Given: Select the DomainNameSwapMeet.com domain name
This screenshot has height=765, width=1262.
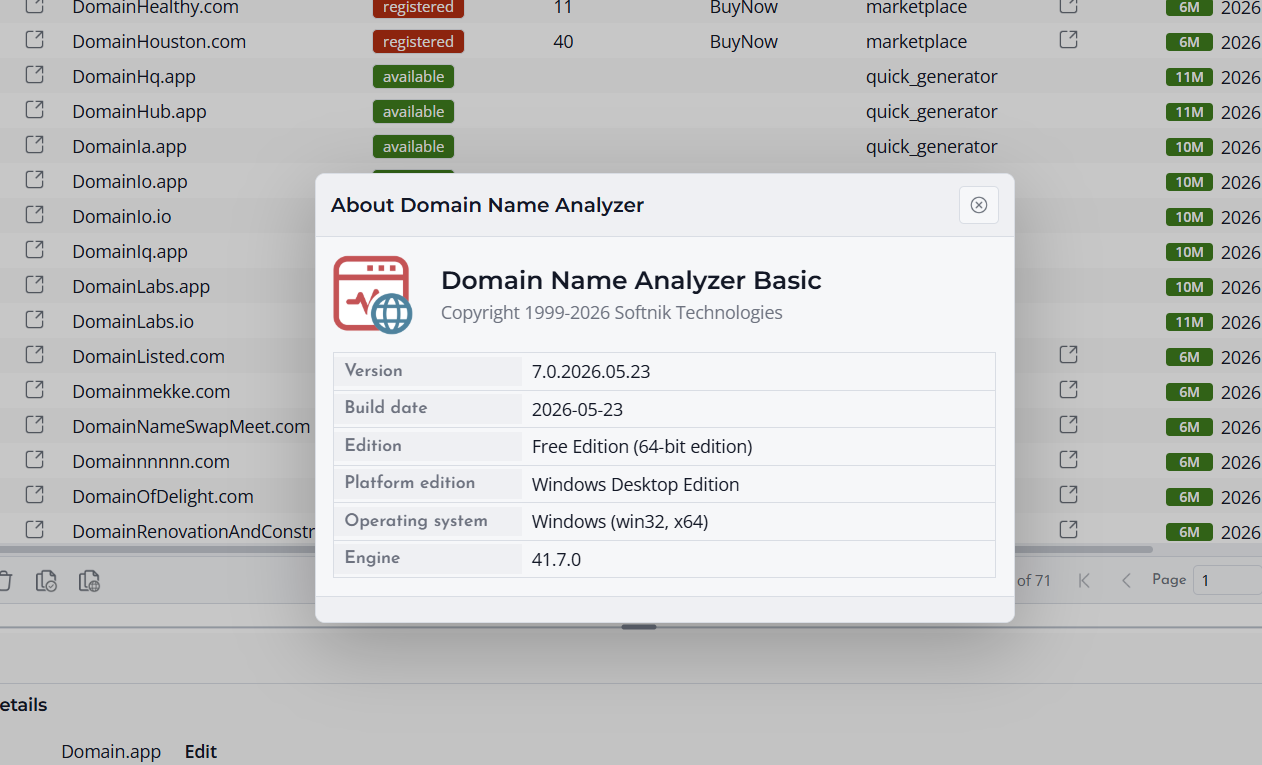Looking at the screenshot, I should coord(191,426).
